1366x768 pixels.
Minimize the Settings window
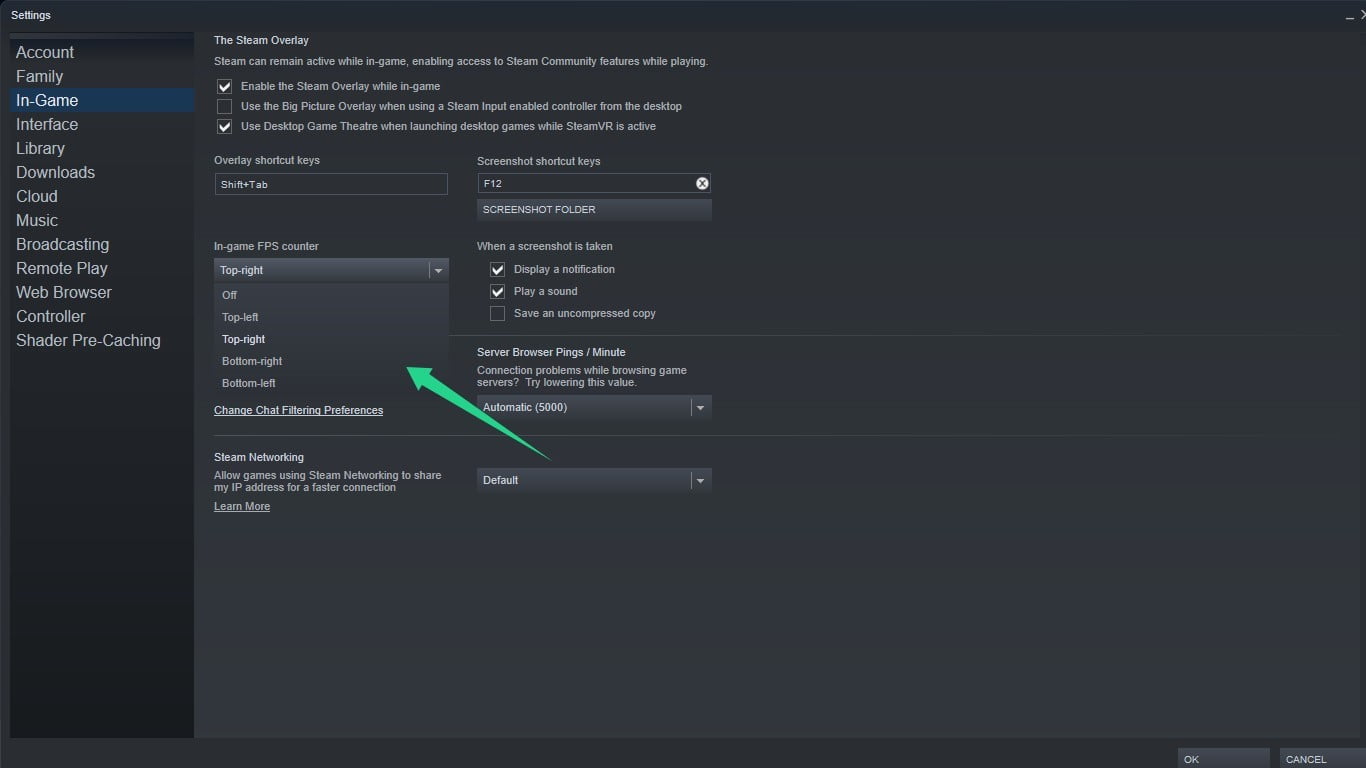[x=1347, y=15]
